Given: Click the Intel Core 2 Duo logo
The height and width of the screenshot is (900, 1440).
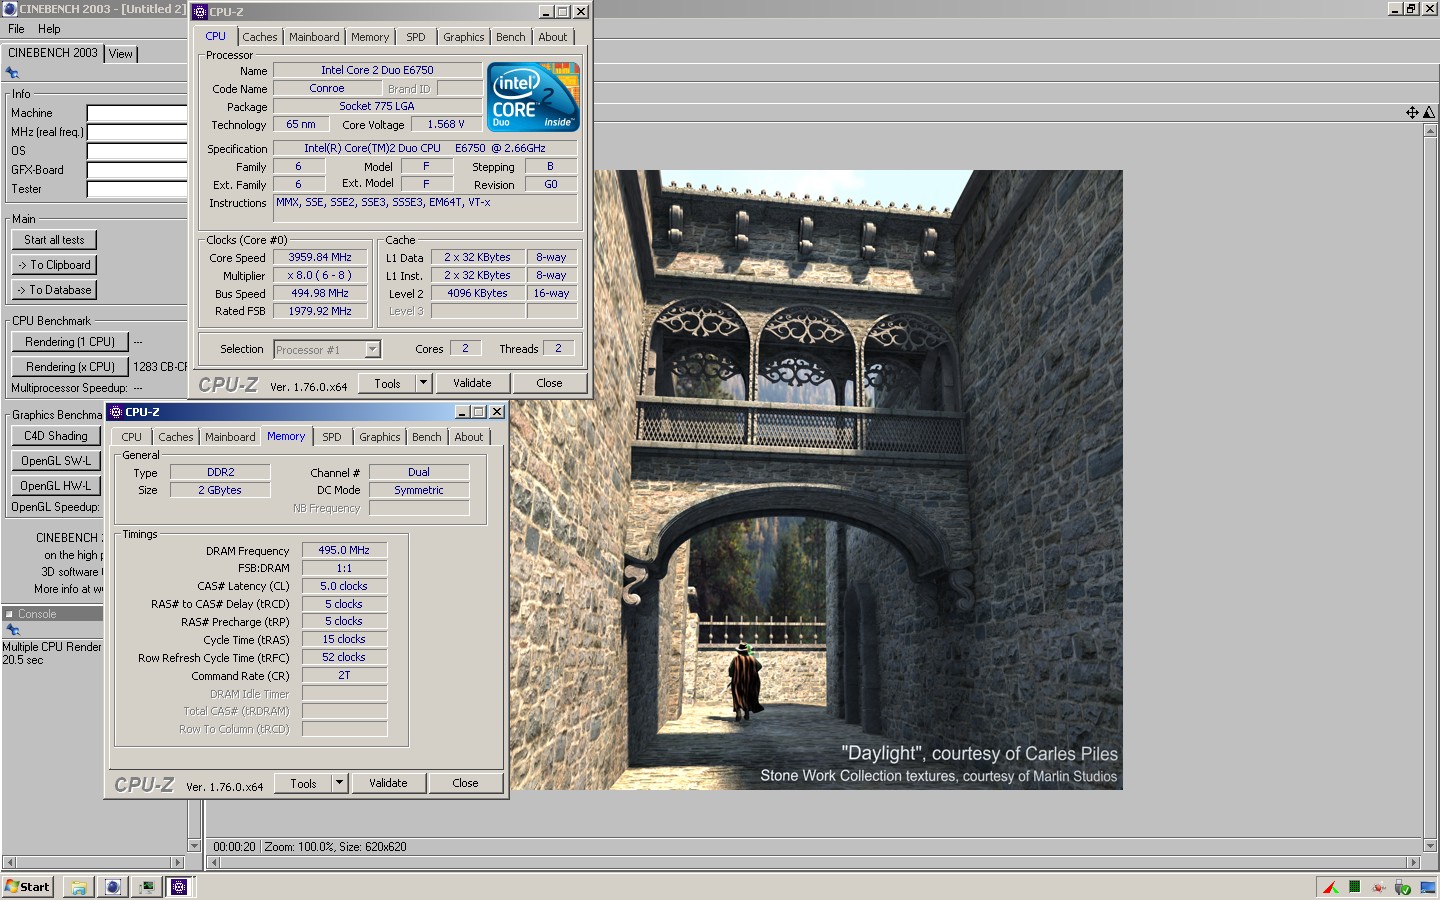Looking at the screenshot, I should [533, 97].
